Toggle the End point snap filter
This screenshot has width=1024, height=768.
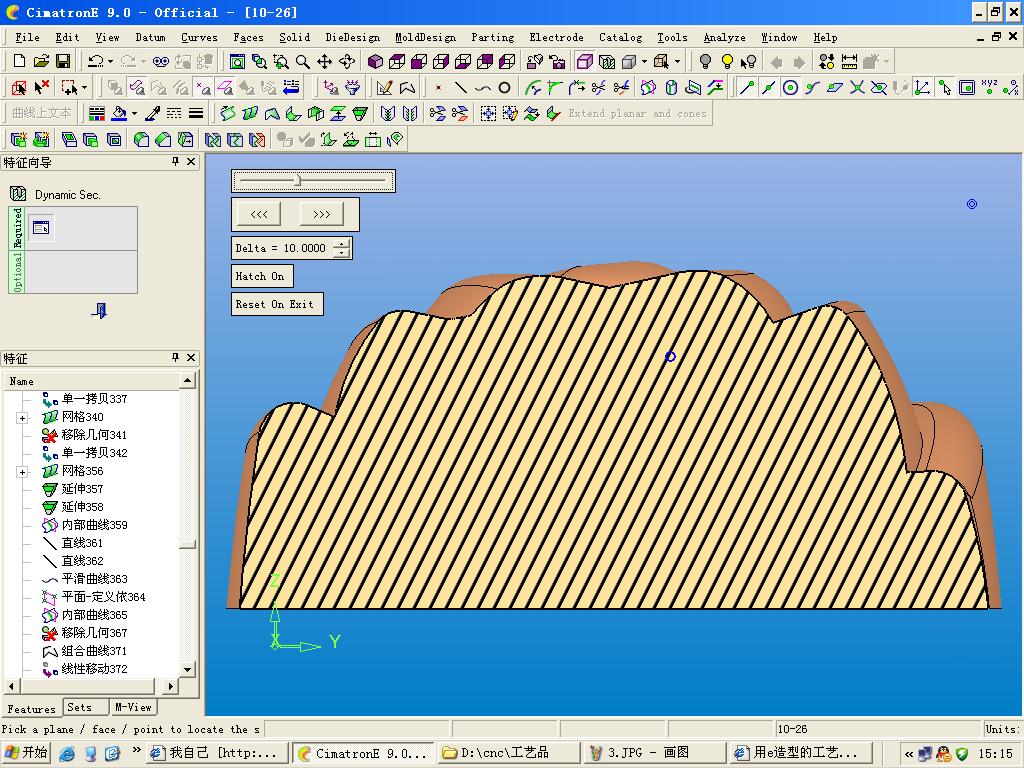746,87
